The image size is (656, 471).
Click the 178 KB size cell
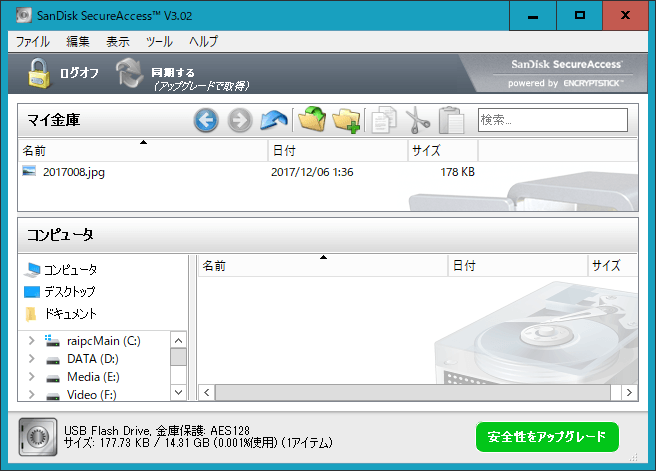click(457, 172)
